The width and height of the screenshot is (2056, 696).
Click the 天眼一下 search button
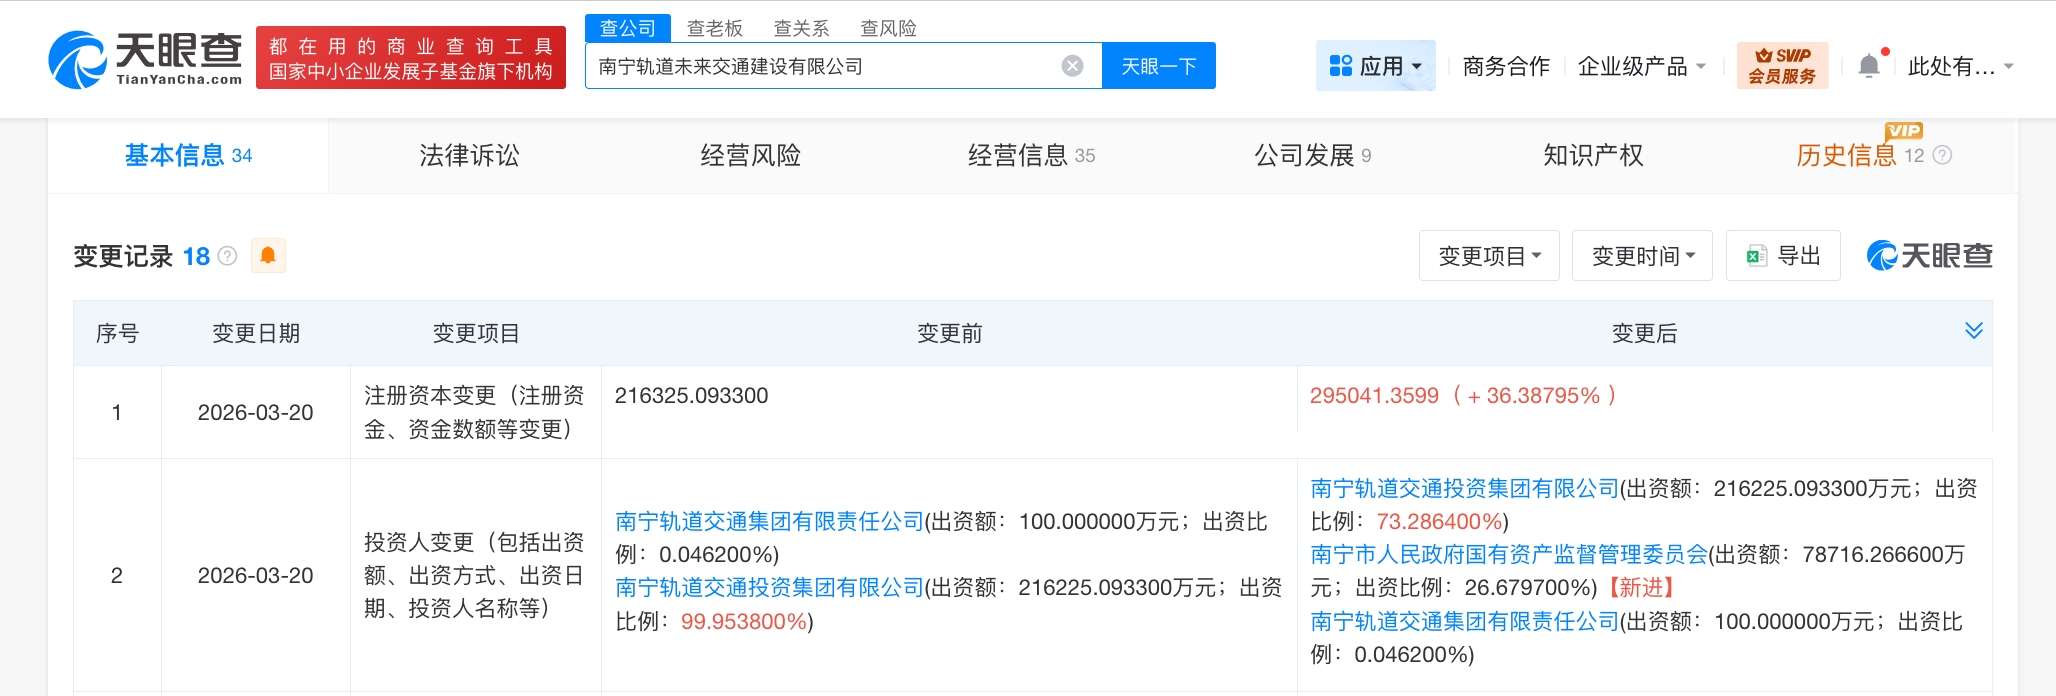click(1158, 66)
